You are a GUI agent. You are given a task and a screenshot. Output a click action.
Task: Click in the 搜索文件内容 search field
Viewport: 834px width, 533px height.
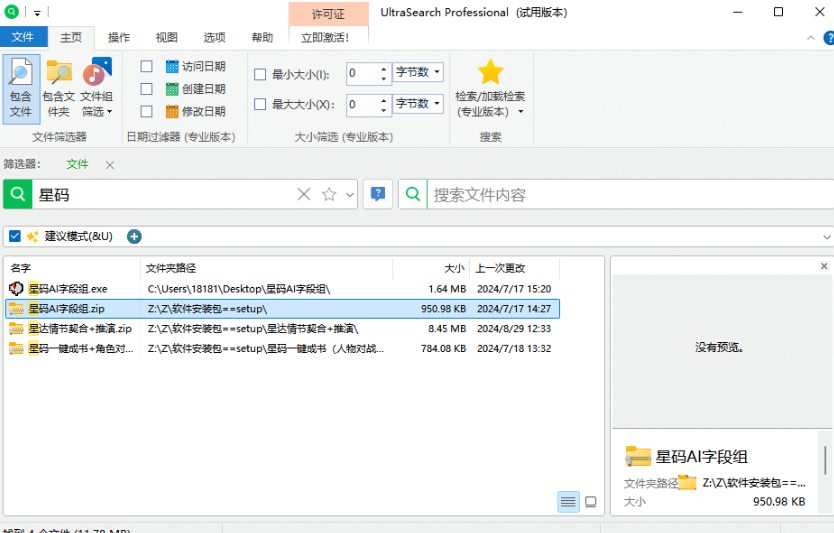point(620,195)
